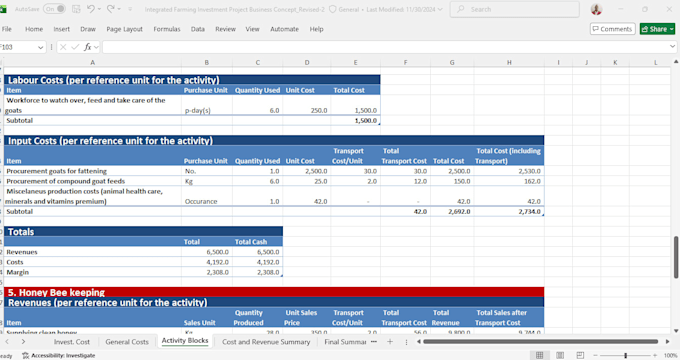Viewport: 680px width, 360px height.
Task: Select the Activity Blocks sheet tab
Action: (185, 341)
